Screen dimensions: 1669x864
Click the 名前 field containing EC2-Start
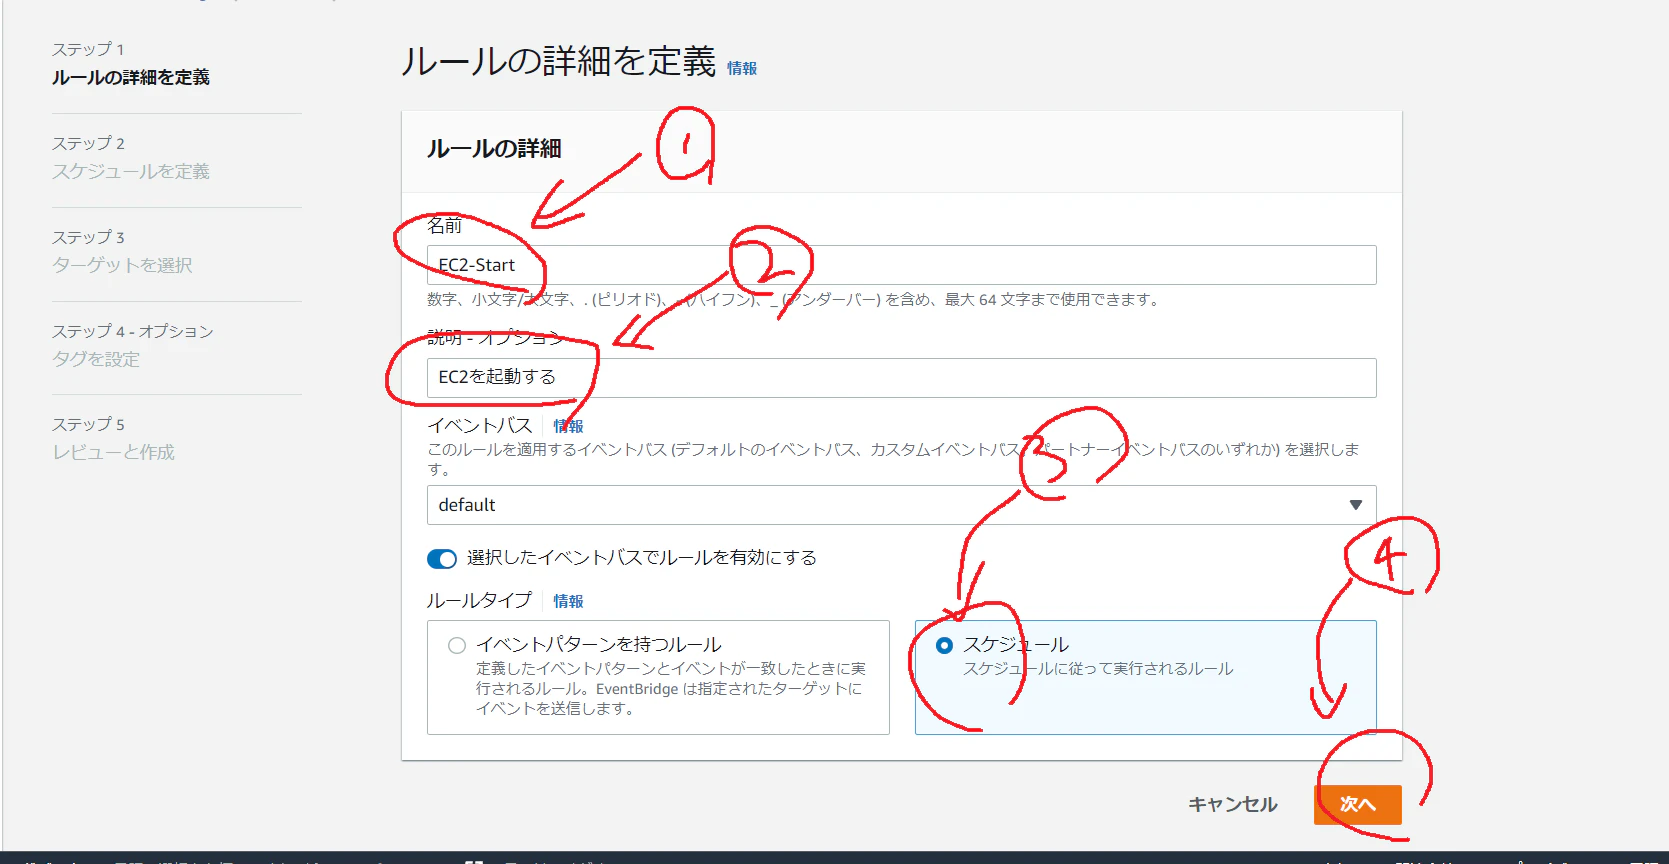(x=901, y=265)
